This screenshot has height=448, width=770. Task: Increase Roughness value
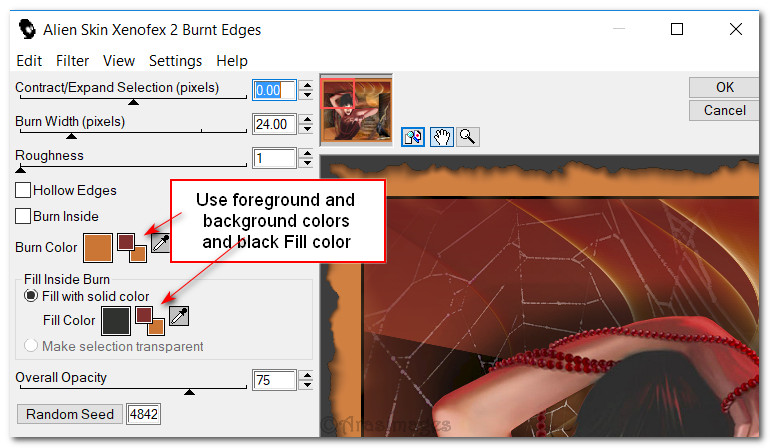307,154
